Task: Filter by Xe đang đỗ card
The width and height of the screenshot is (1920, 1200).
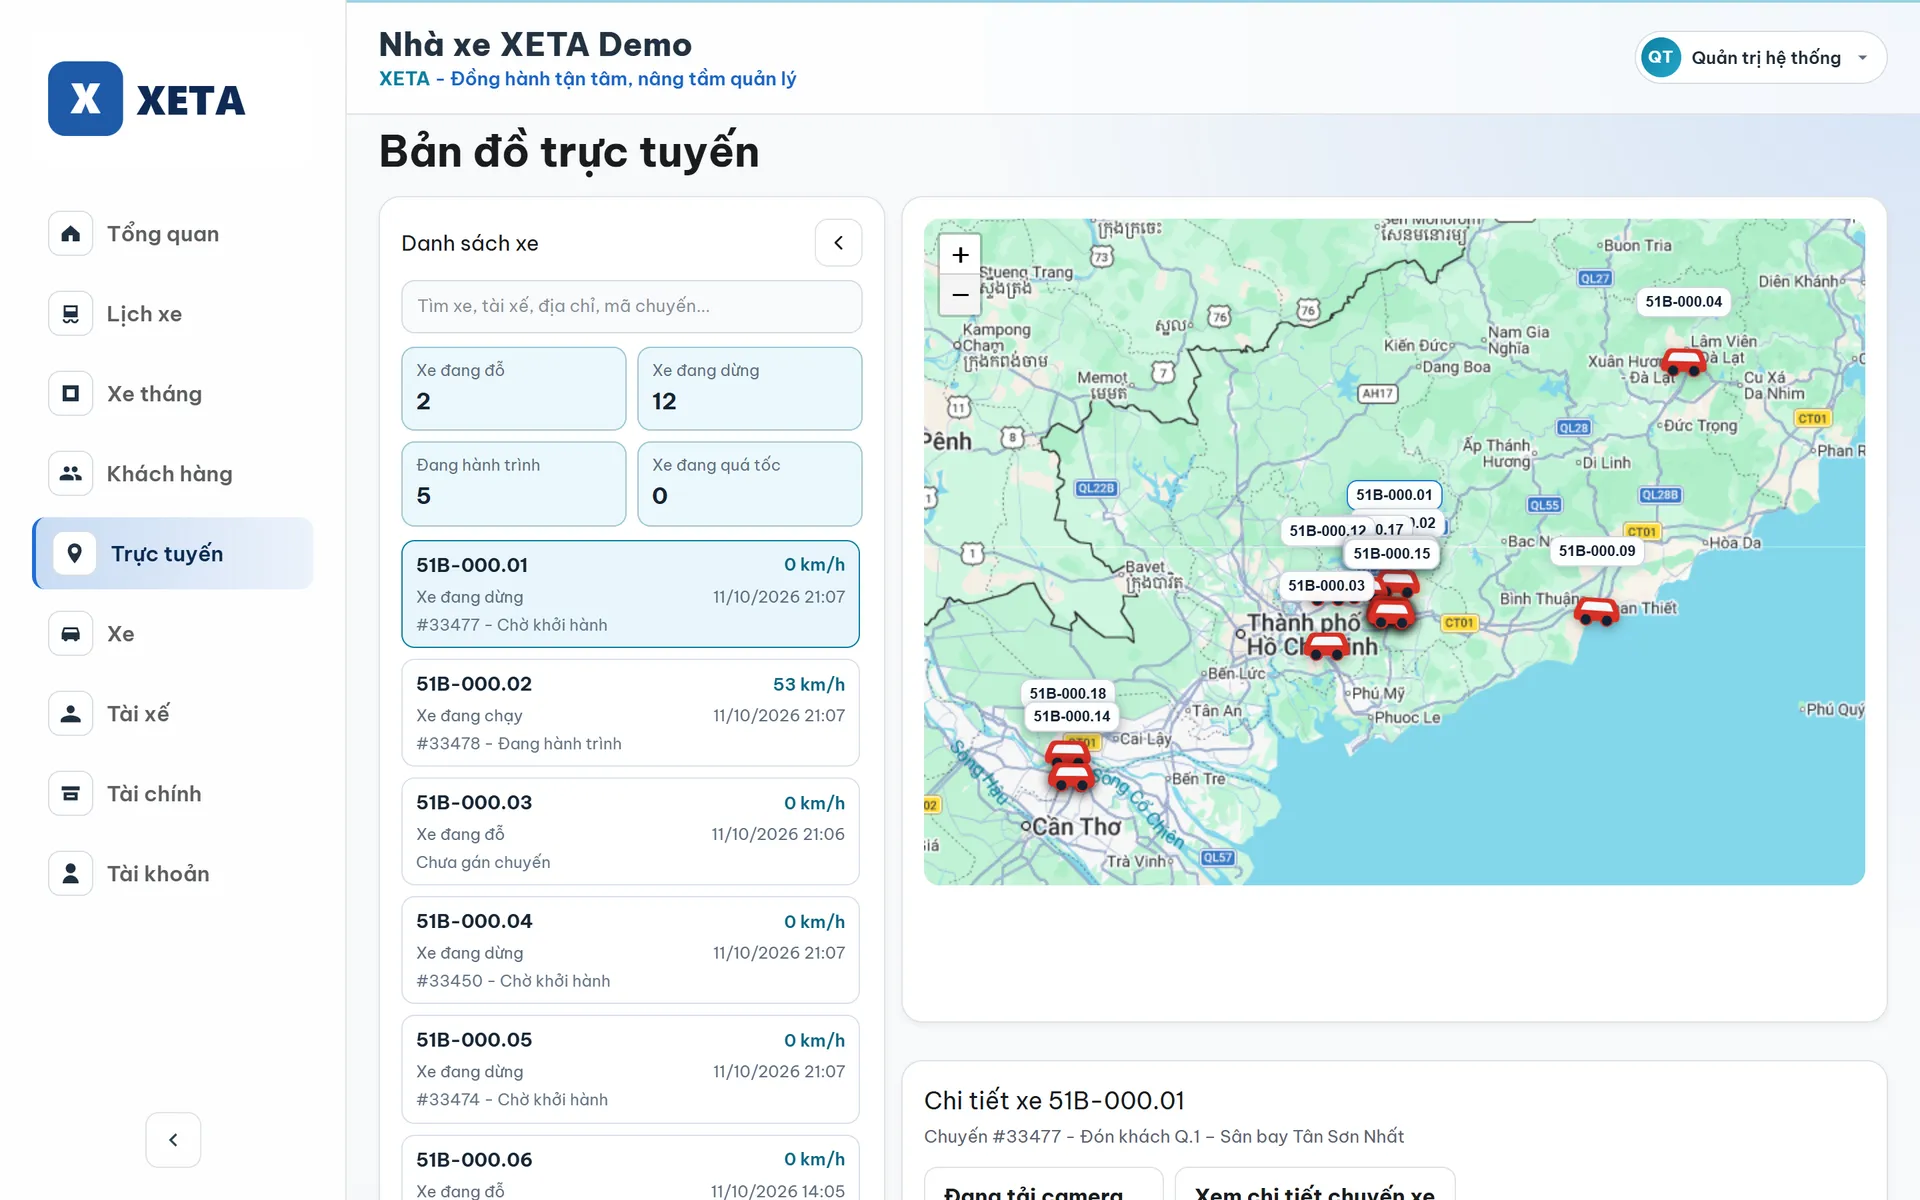Action: [514, 389]
